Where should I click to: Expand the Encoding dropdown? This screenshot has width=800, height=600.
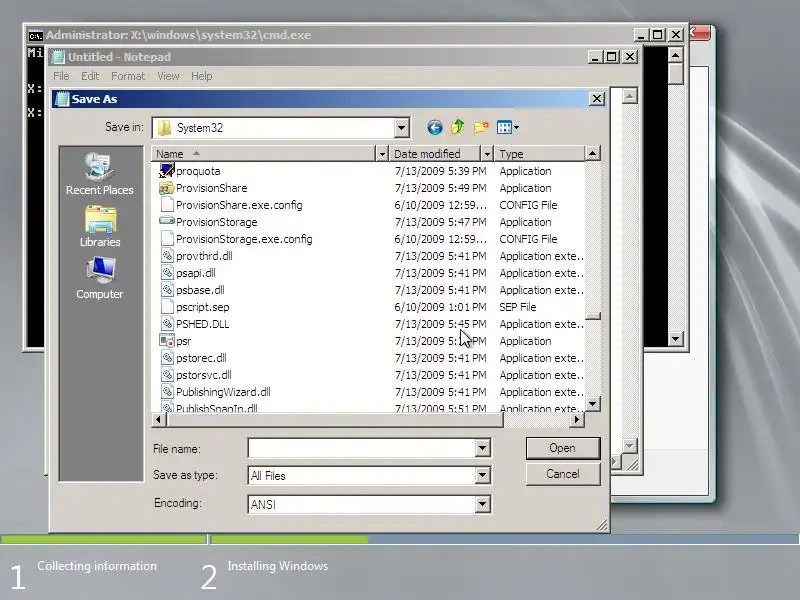pos(482,504)
